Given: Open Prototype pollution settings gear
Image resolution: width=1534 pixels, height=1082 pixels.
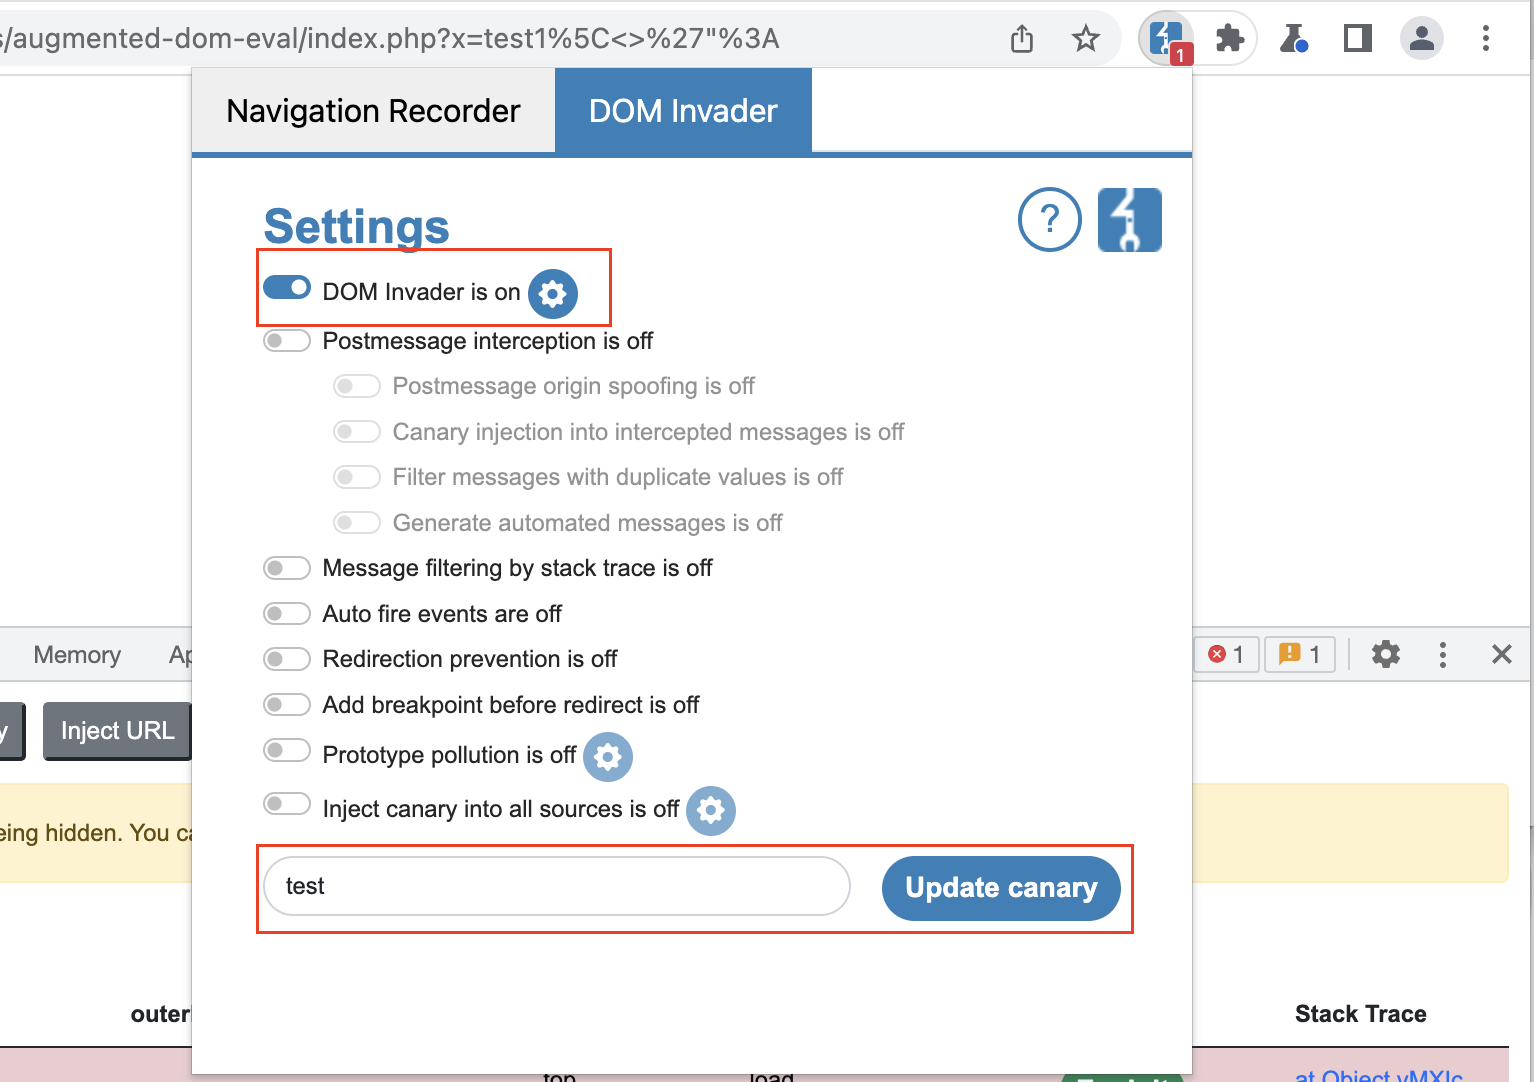Looking at the screenshot, I should [x=608, y=757].
